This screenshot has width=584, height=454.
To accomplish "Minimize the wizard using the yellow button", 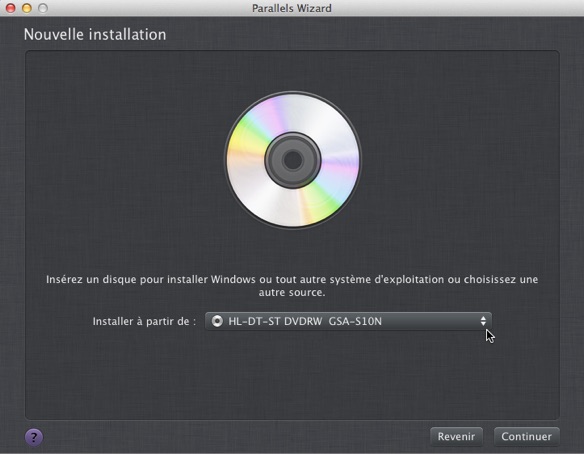I will coord(27,8).
